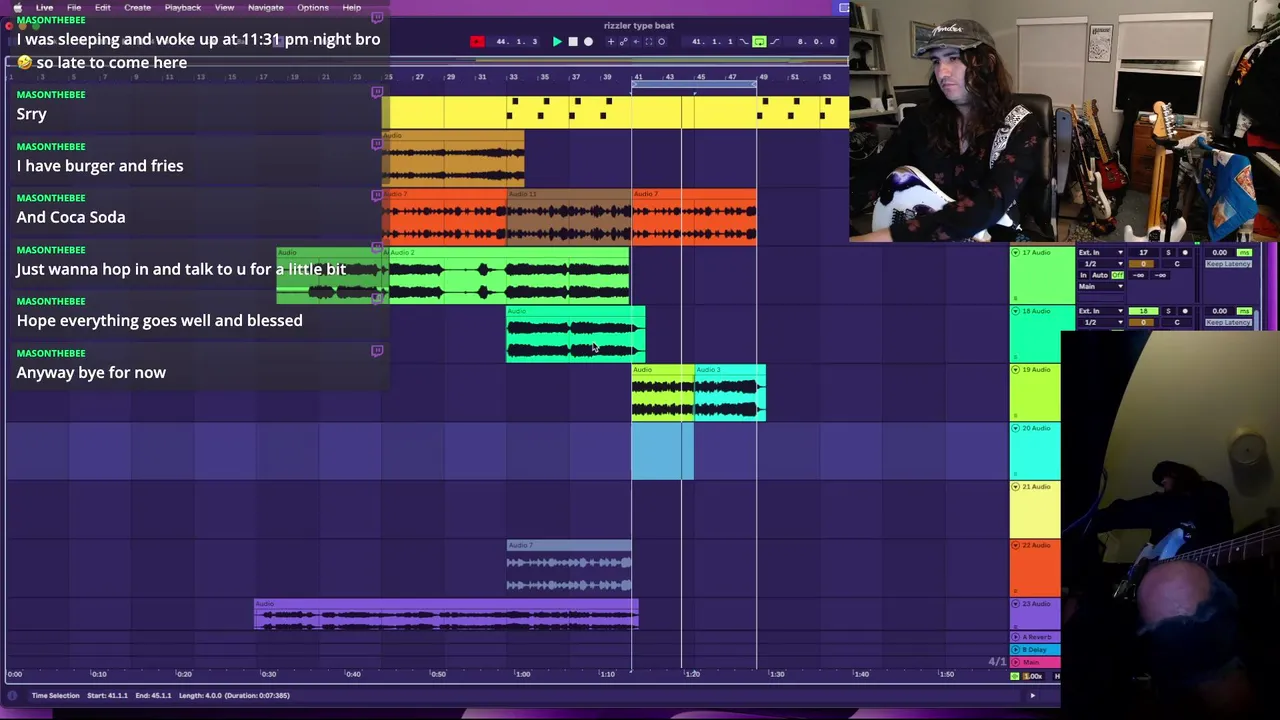Expand the A Reverb return track
The image size is (1280, 720).
pos(1016,637)
